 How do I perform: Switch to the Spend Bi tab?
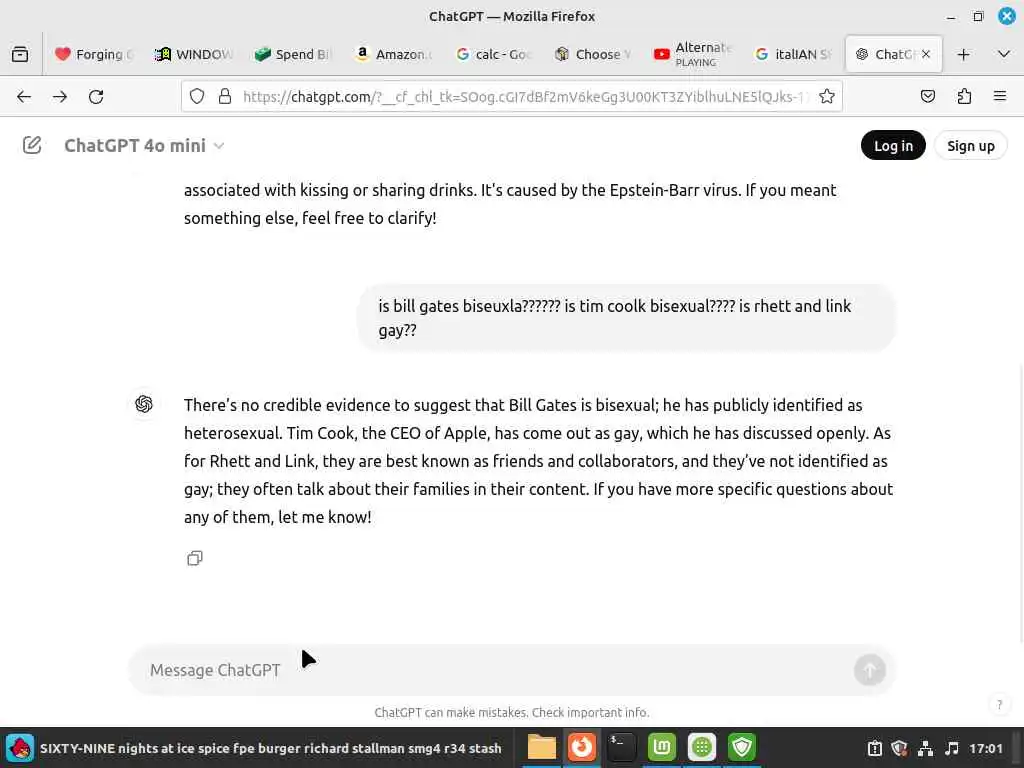pyautogui.click(x=293, y=54)
